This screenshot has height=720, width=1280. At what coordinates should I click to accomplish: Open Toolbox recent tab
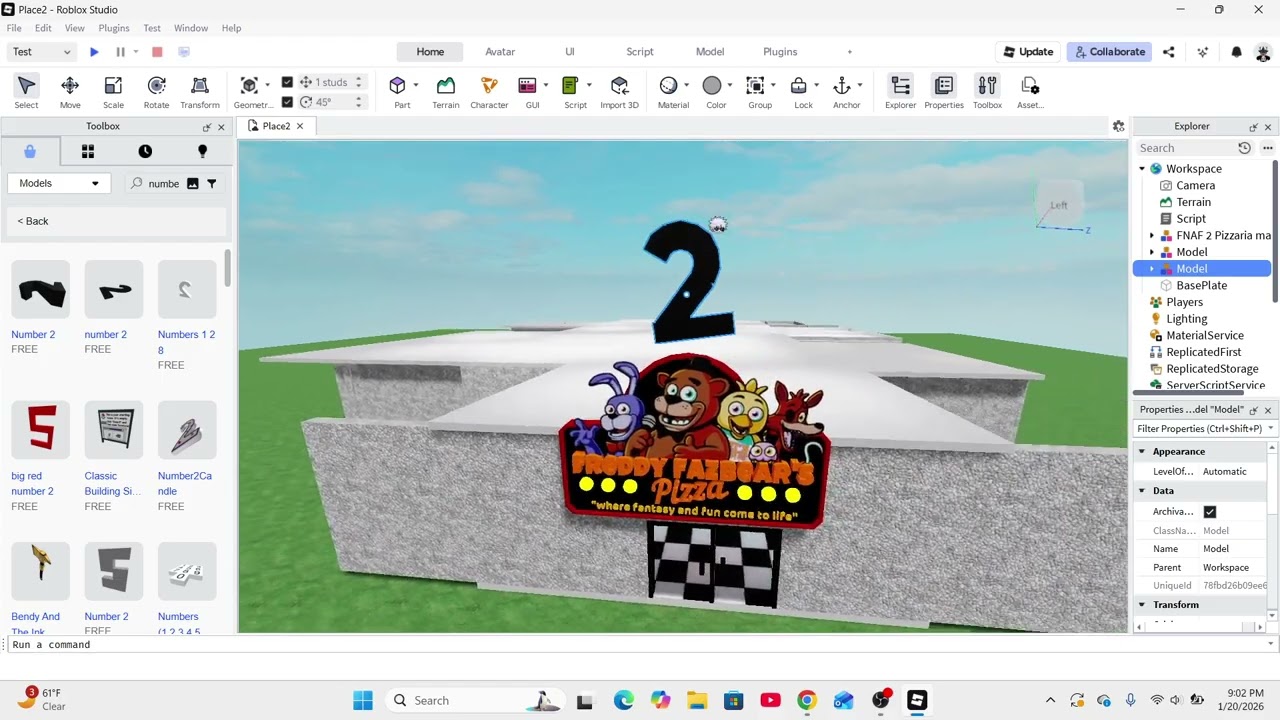click(145, 151)
